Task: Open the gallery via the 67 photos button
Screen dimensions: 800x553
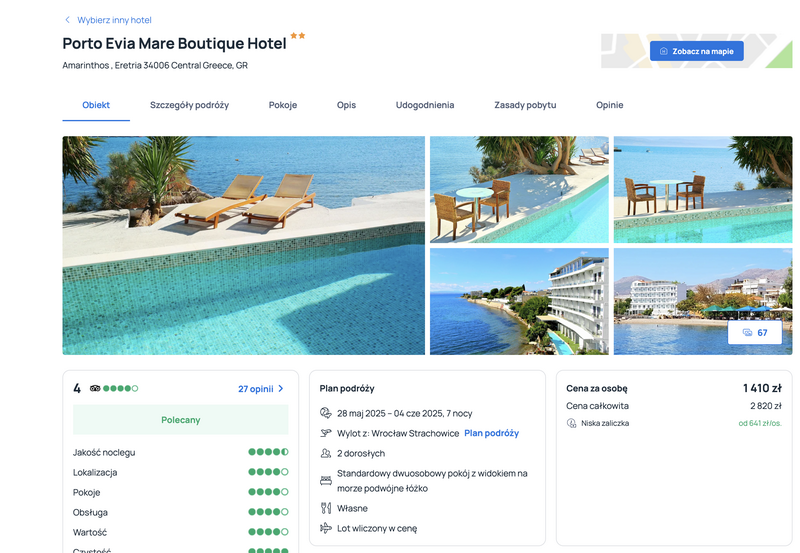Action: click(x=755, y=333)
